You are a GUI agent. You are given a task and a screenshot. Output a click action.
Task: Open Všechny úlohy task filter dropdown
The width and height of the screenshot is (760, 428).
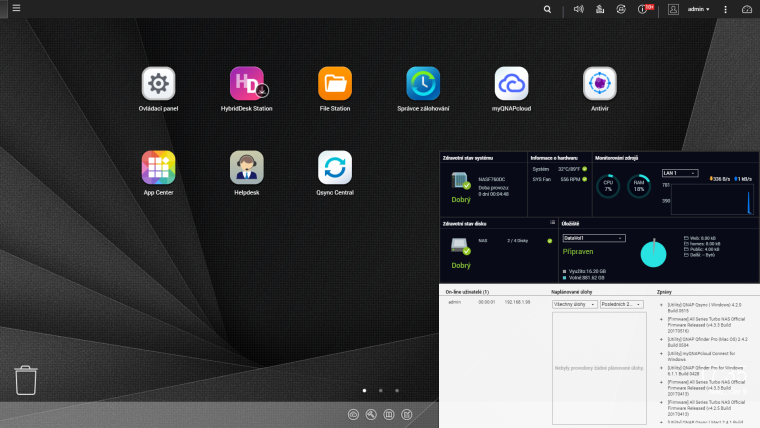coord(574,304)
